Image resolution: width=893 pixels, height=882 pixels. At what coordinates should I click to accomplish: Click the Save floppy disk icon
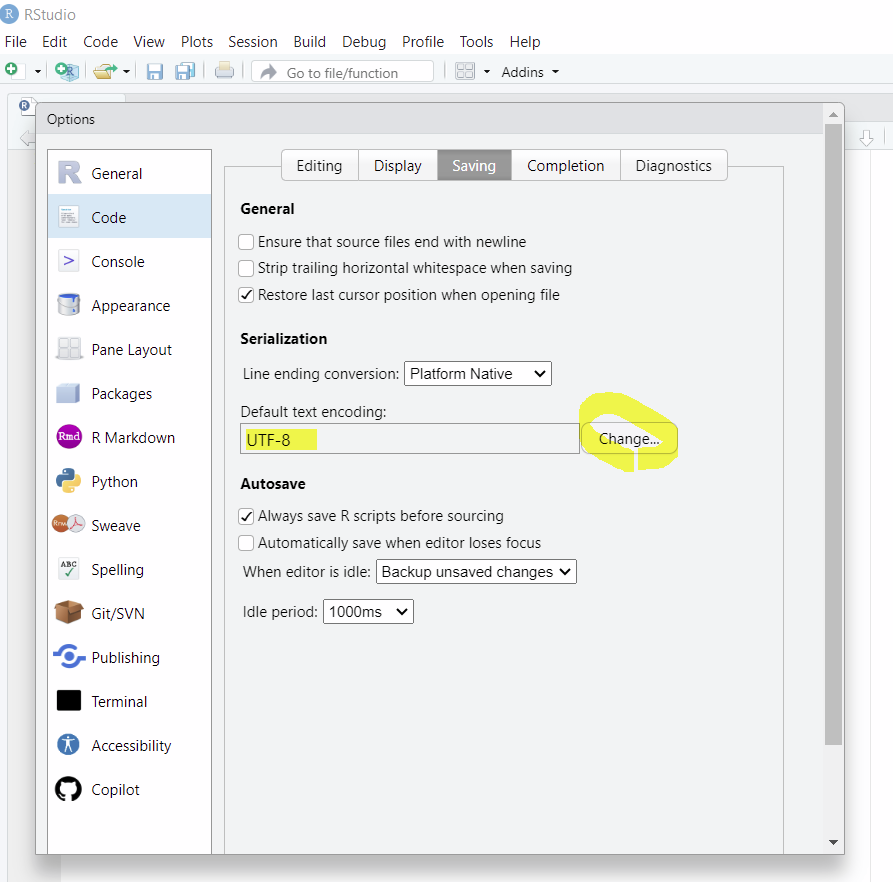[155, 72]
